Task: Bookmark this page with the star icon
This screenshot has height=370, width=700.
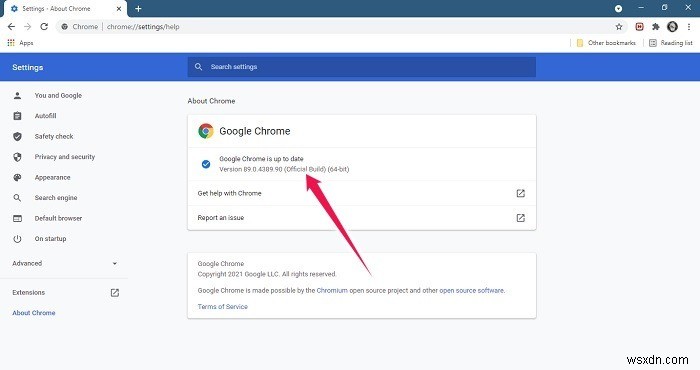Action: [619, 27]
